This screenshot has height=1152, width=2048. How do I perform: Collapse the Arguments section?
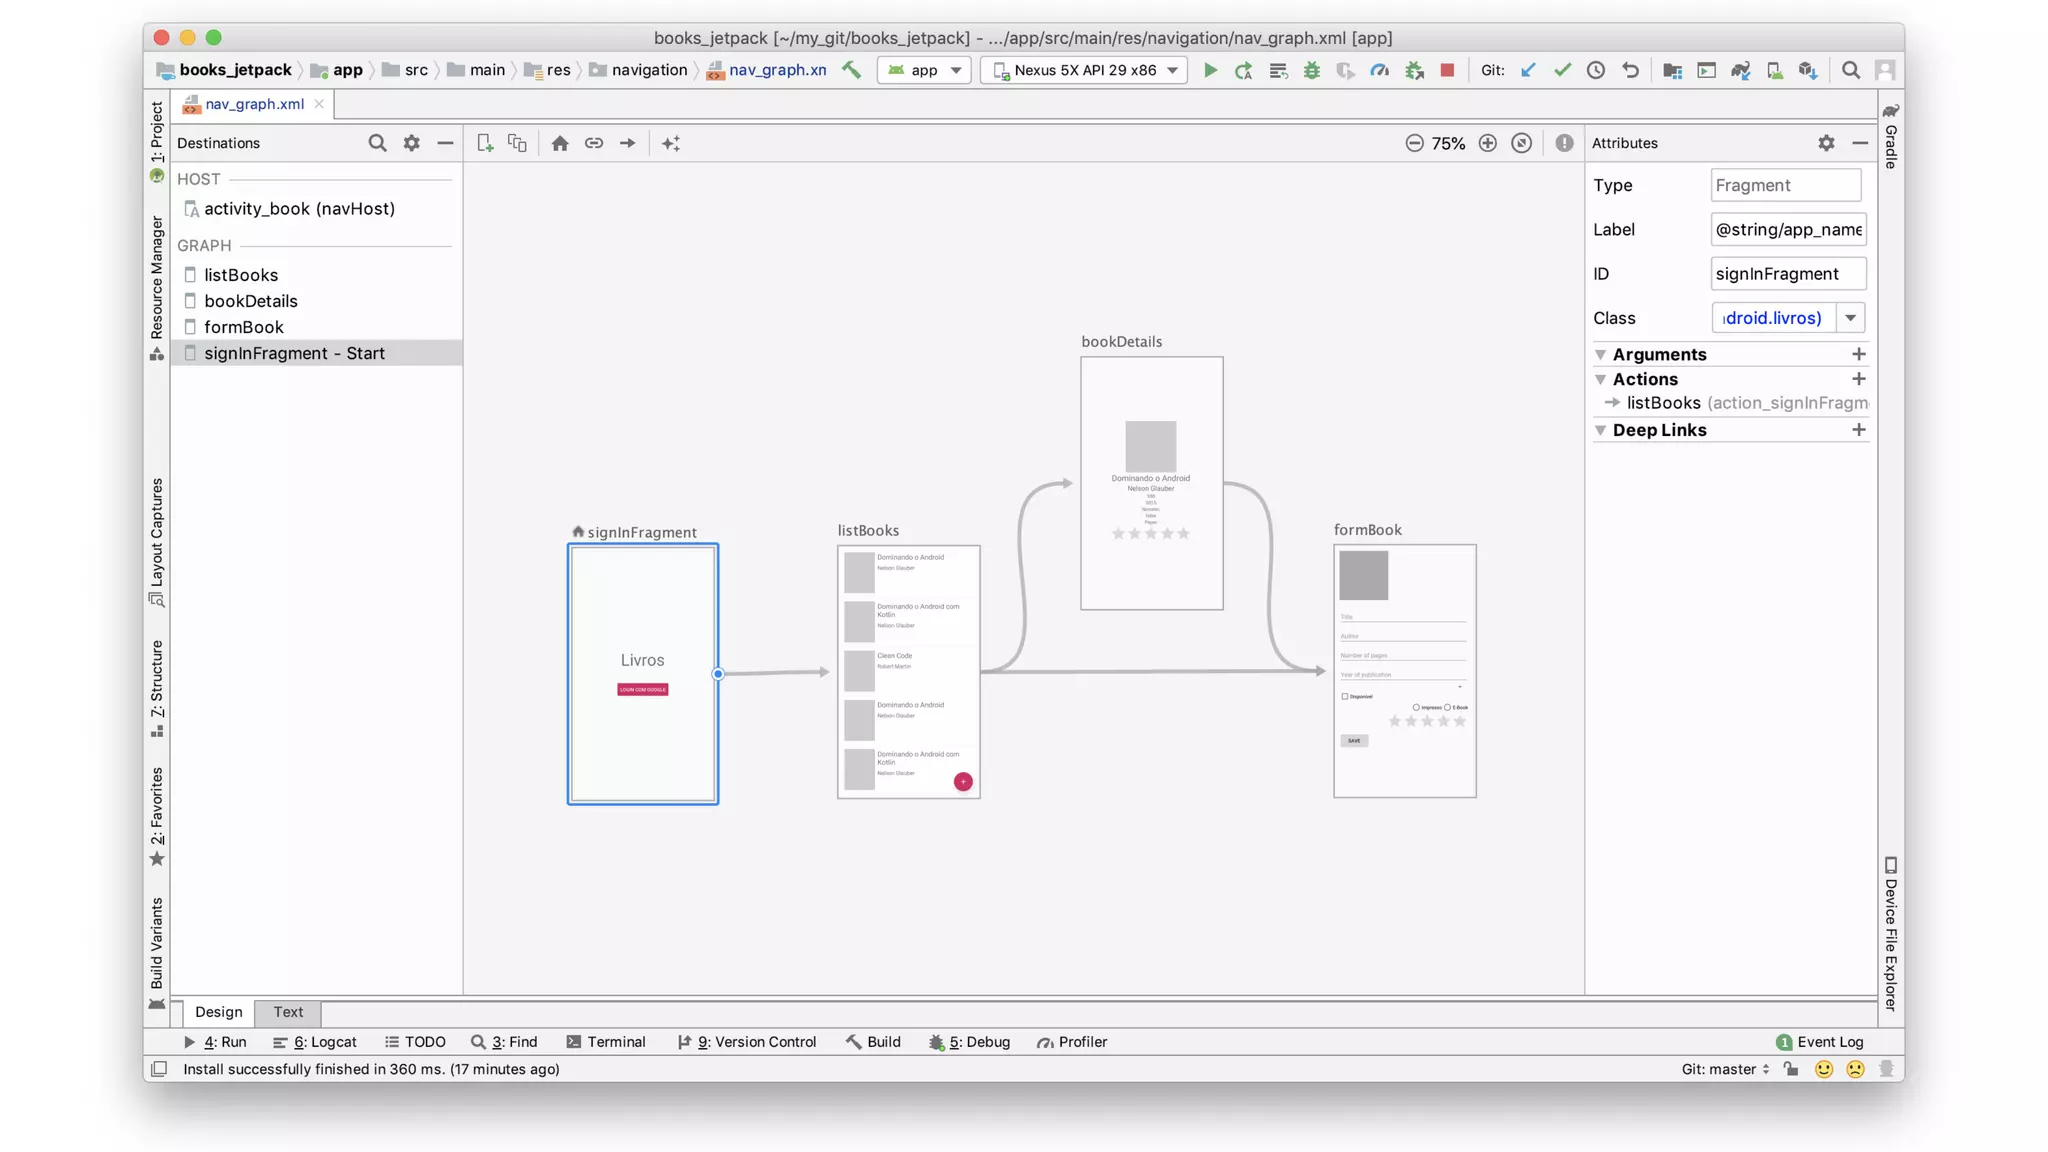coord(1600,355)
